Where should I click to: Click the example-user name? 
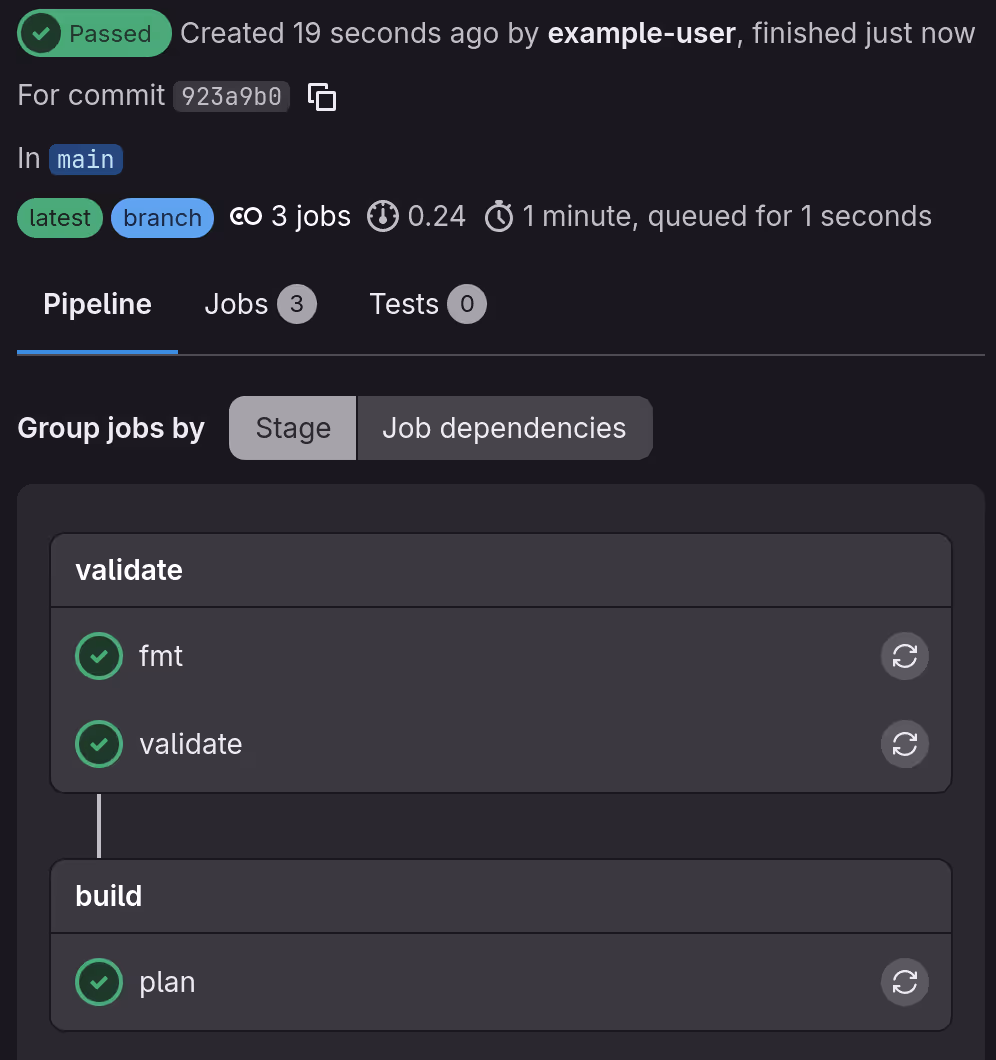point(639,33)
